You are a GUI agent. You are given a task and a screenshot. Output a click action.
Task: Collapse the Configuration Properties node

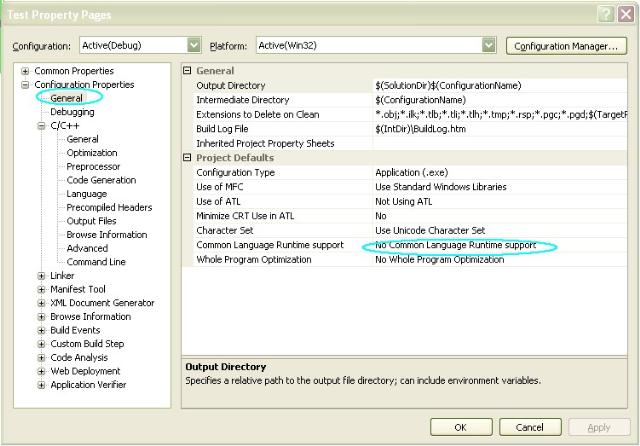(25, 85)
